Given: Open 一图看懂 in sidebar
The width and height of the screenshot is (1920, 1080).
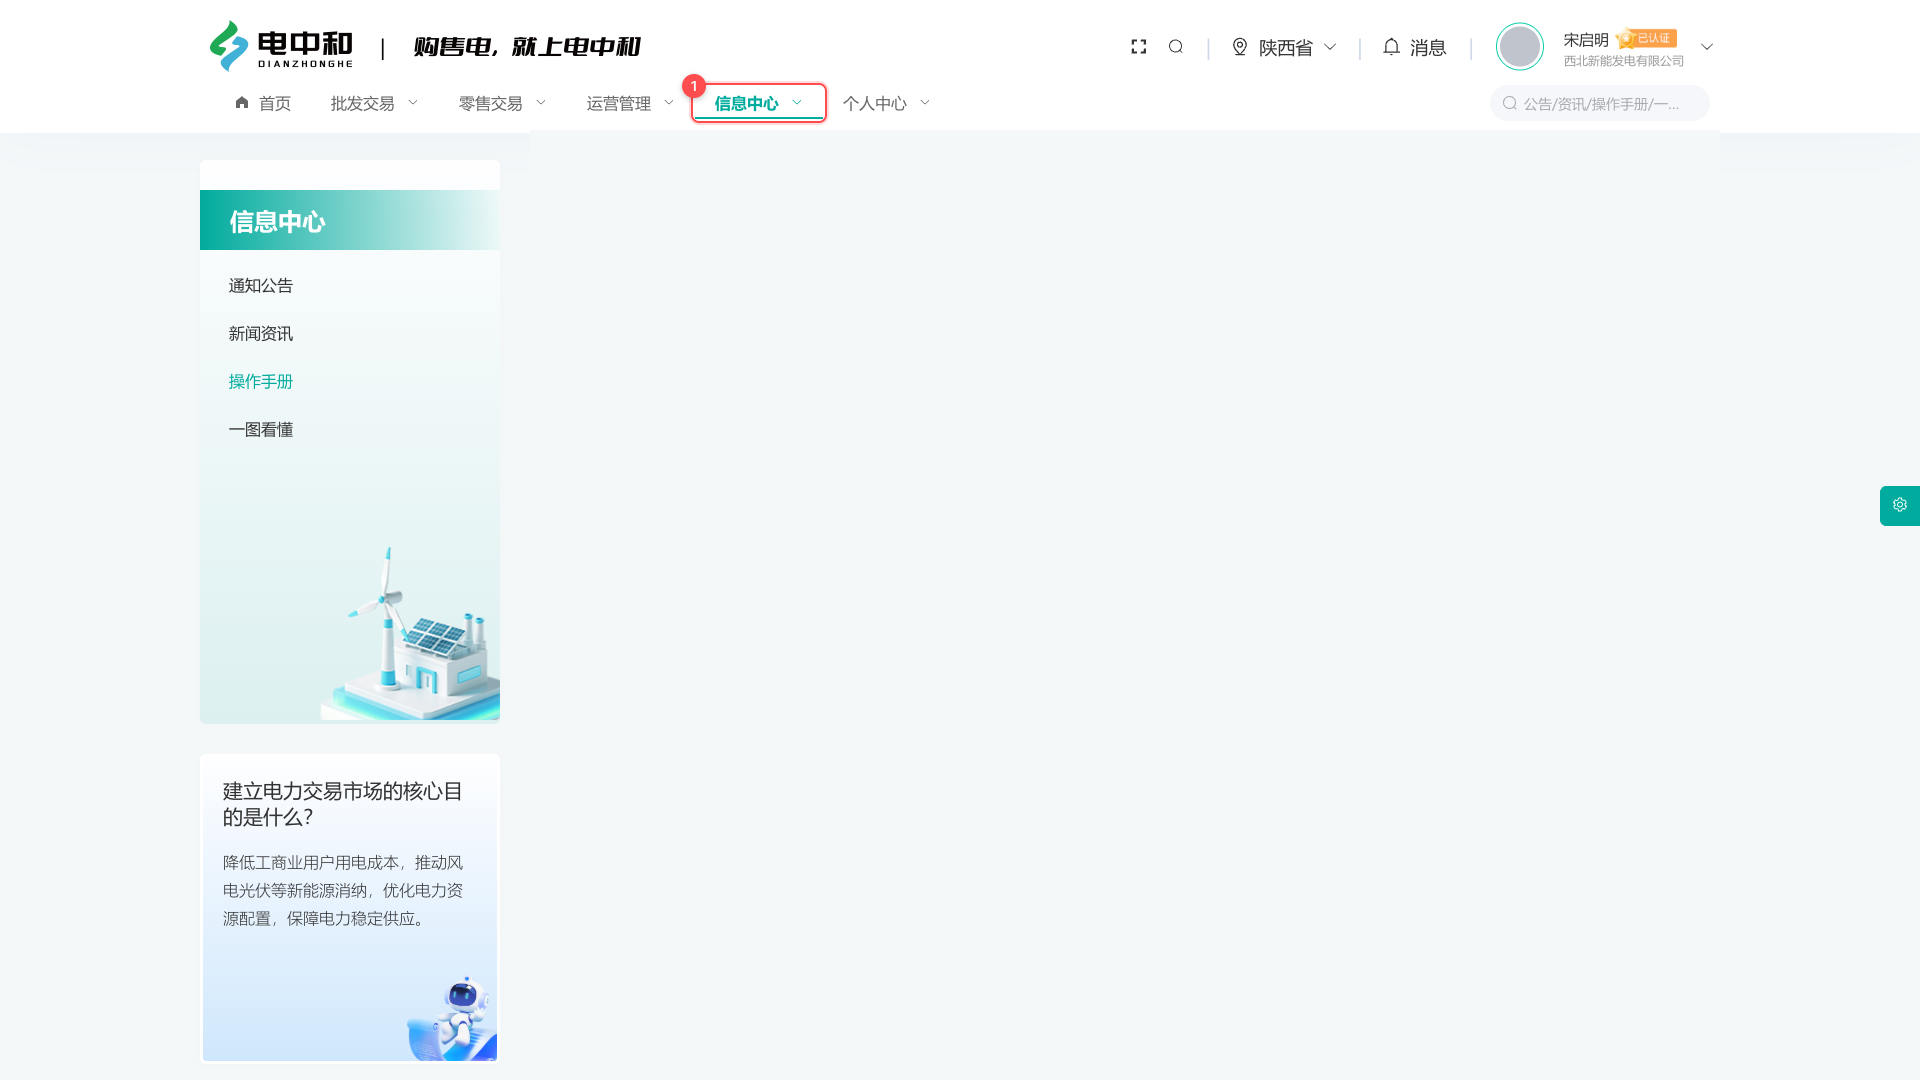Looking at the screenshot, I should [x=261, y=430].
